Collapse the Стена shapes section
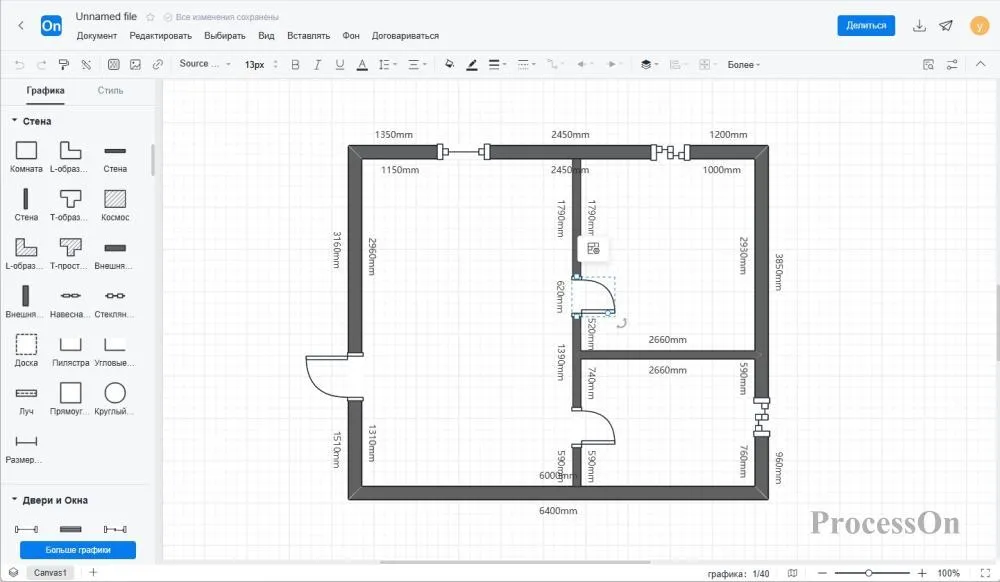This screenshot has width=1000, height=582. 14,120
